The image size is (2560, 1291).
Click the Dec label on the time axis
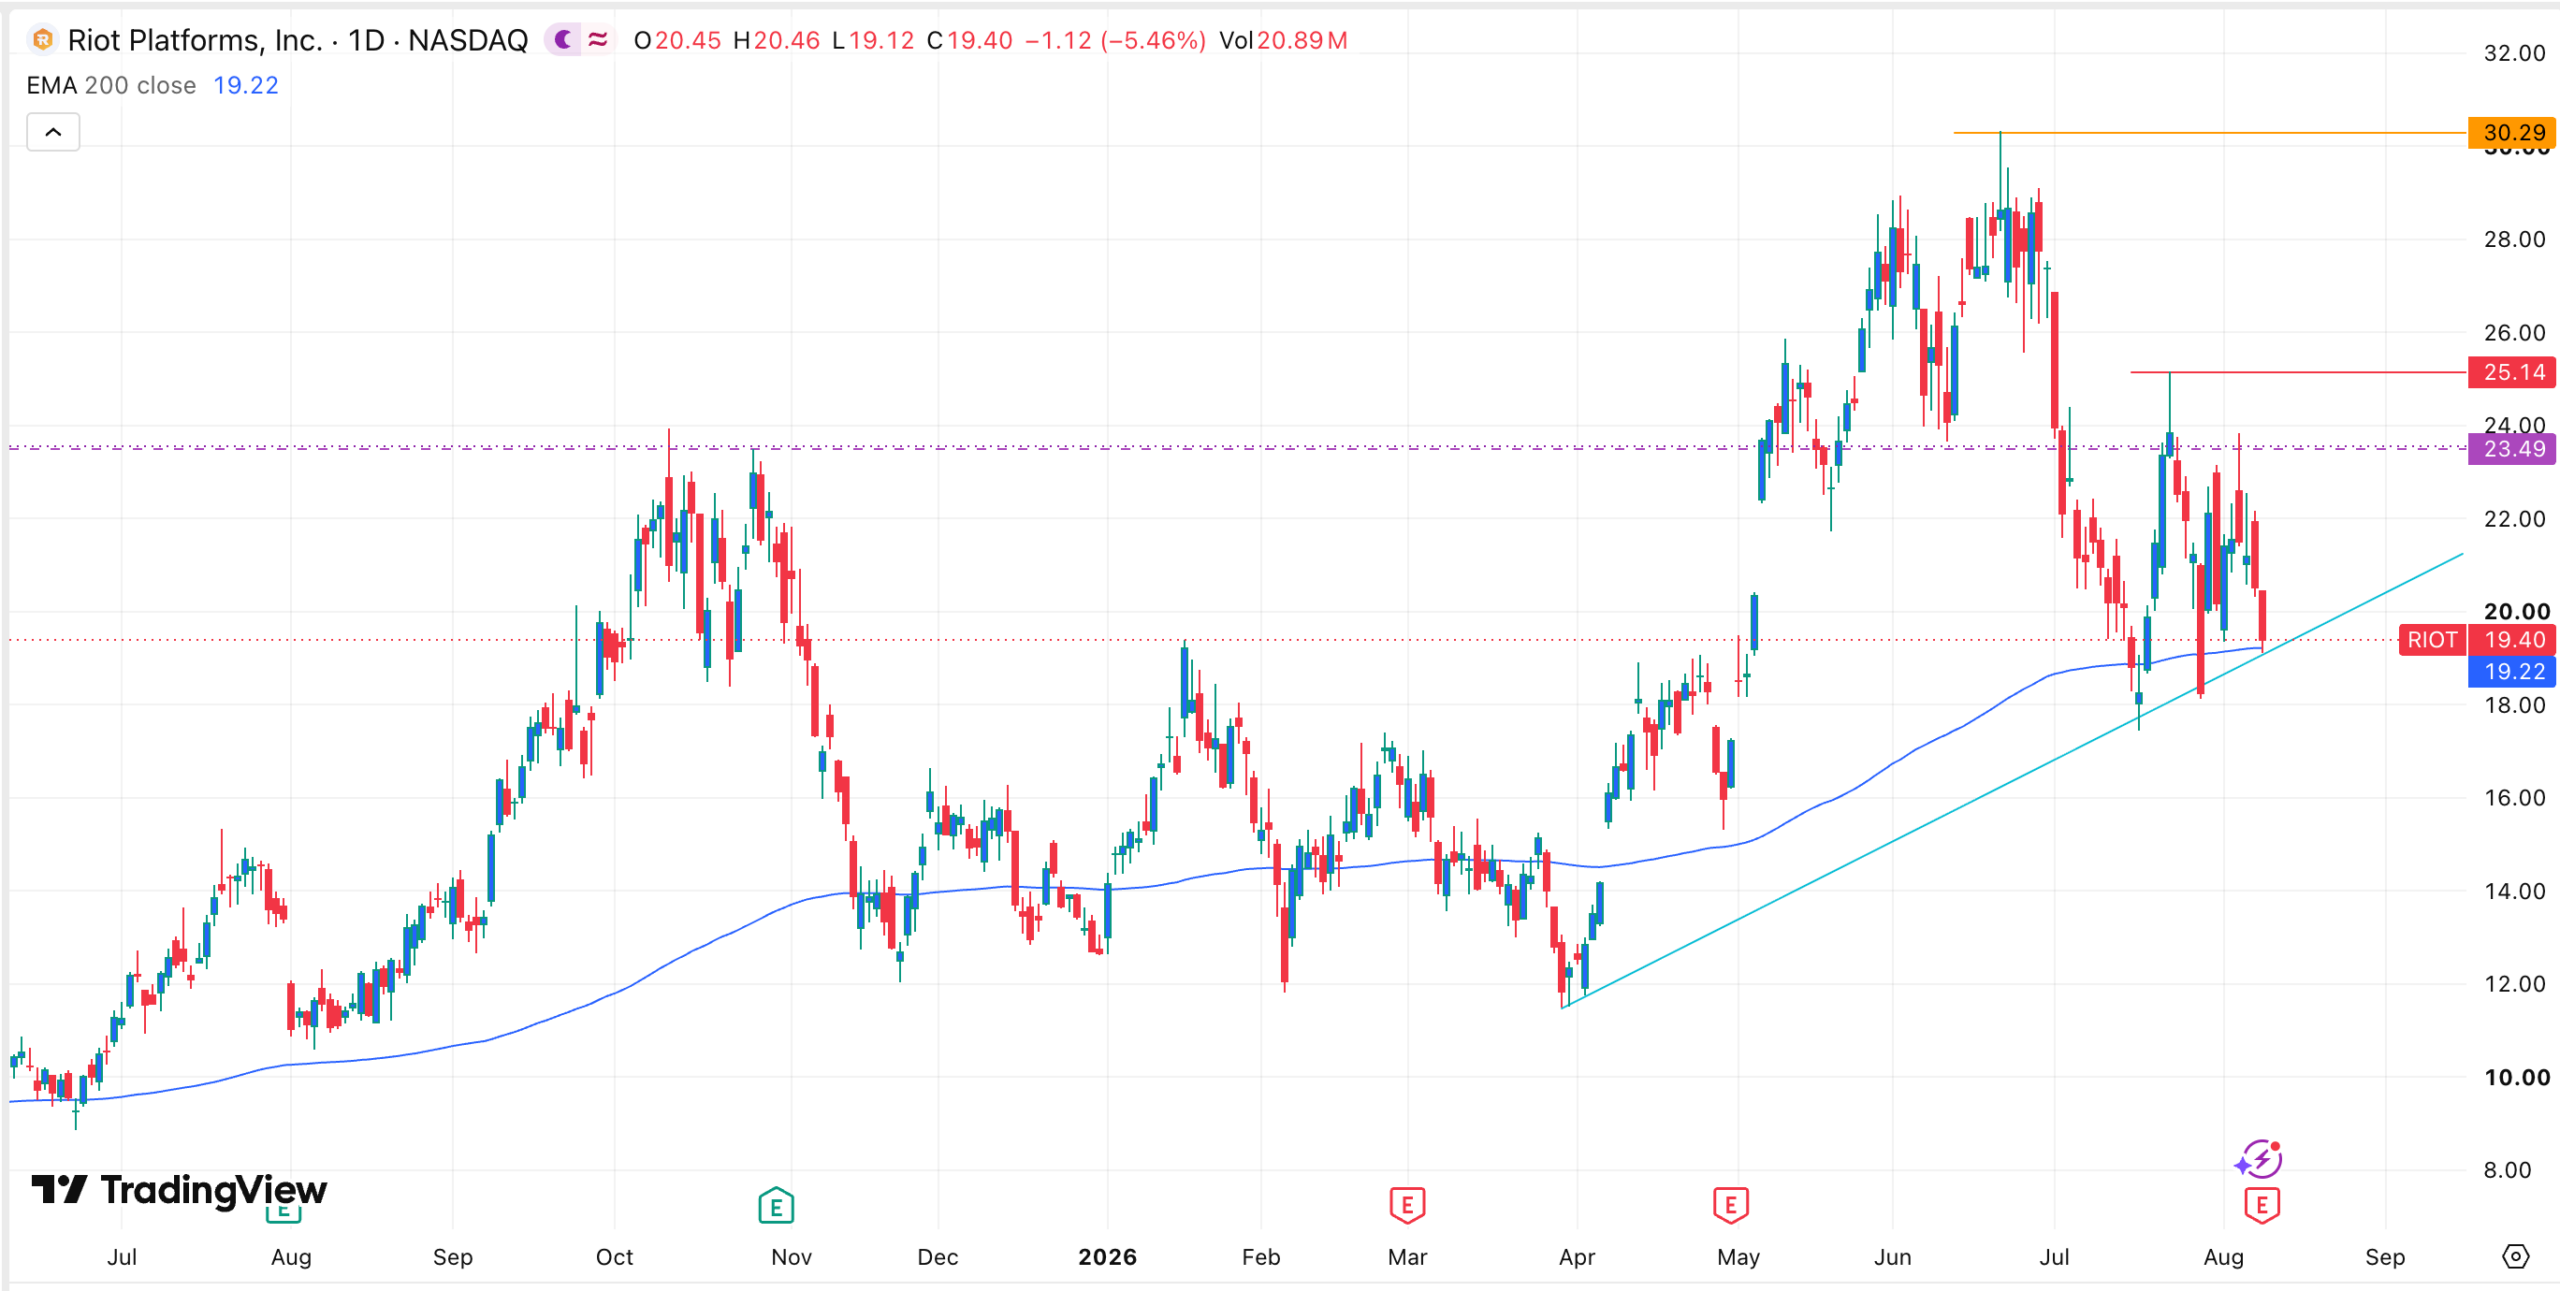click(937, 1257)
